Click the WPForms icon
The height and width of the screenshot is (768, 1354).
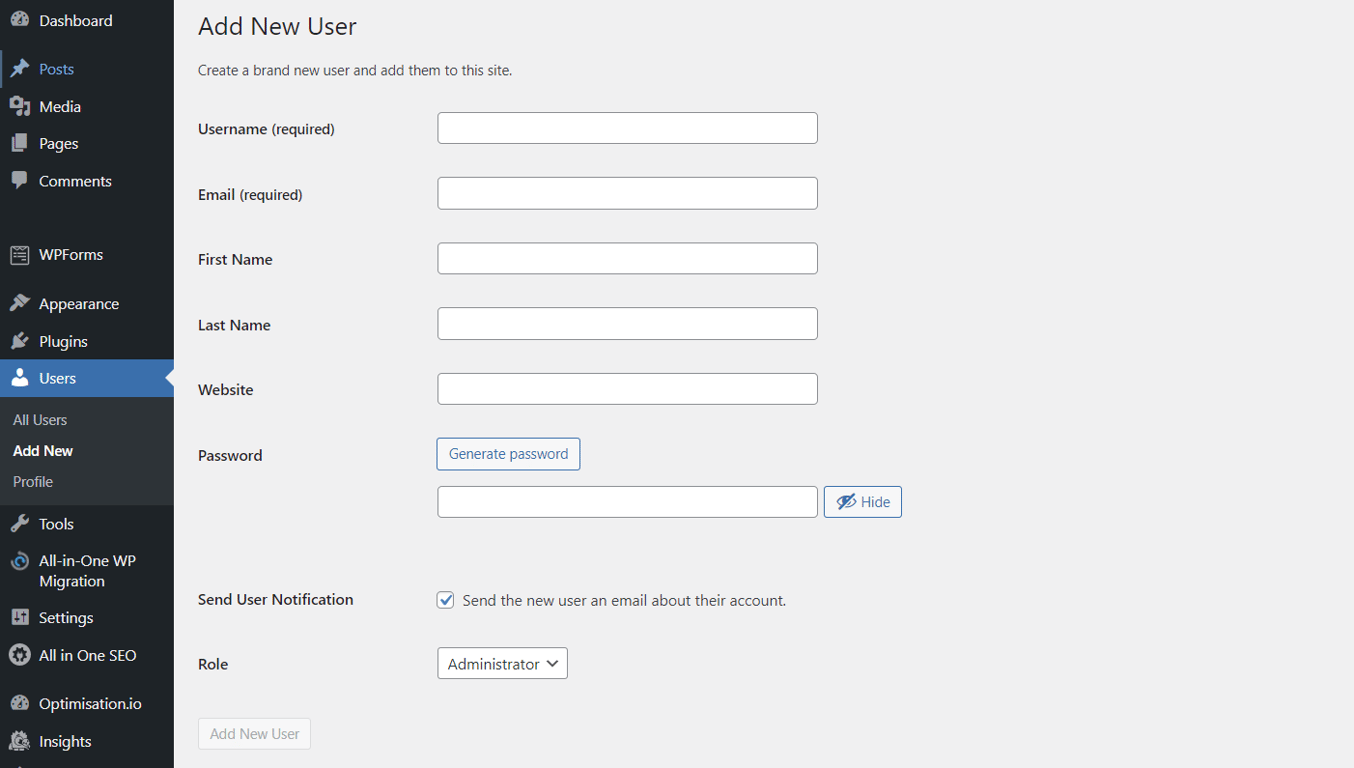[20, 254]
